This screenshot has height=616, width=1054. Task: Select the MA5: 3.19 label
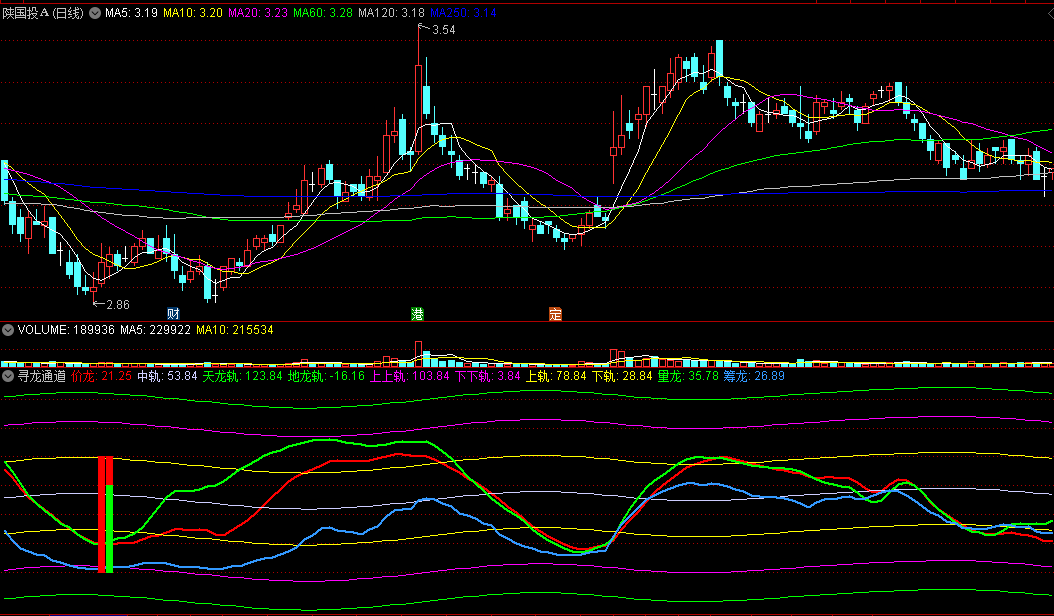coord(131,13)
